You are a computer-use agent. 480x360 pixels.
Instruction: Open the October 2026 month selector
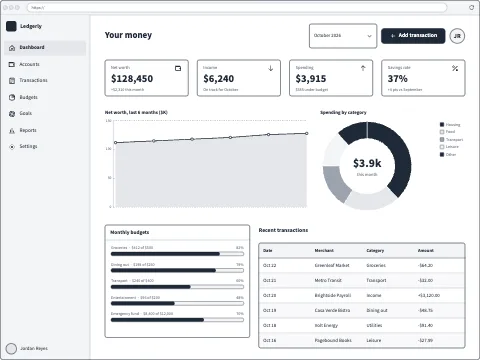[343, 36]
